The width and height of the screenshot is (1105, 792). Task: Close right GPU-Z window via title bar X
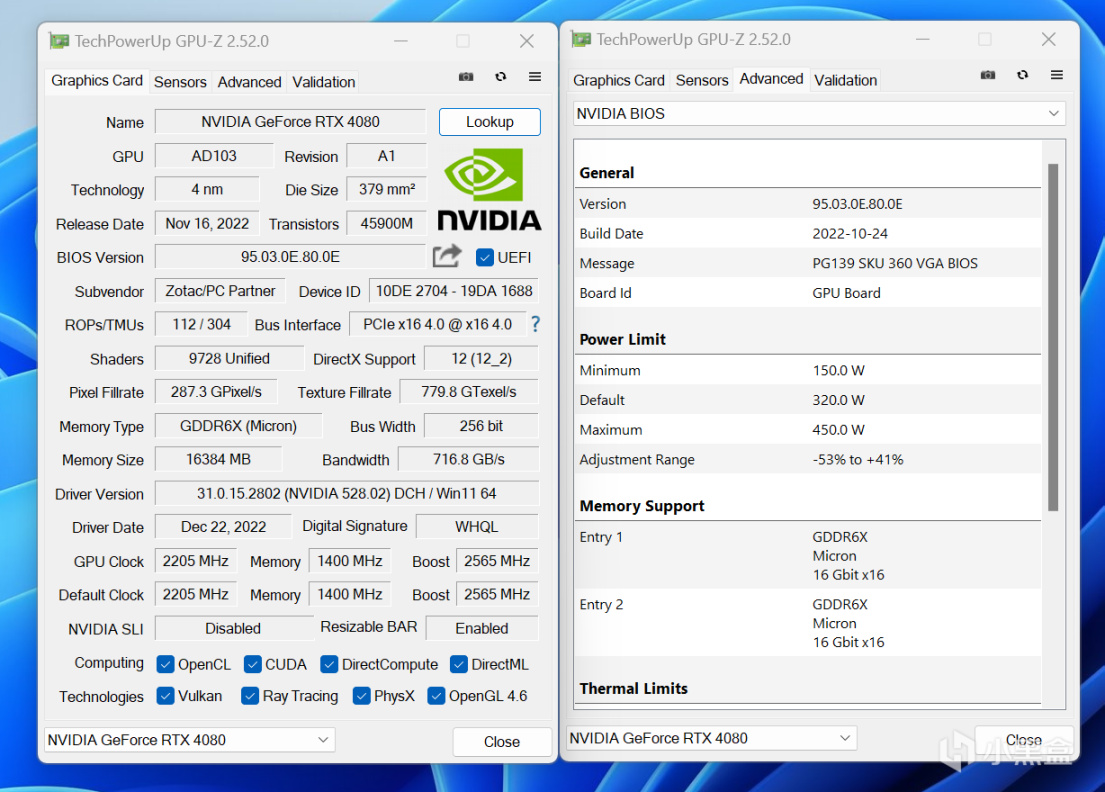point(1049,39)
